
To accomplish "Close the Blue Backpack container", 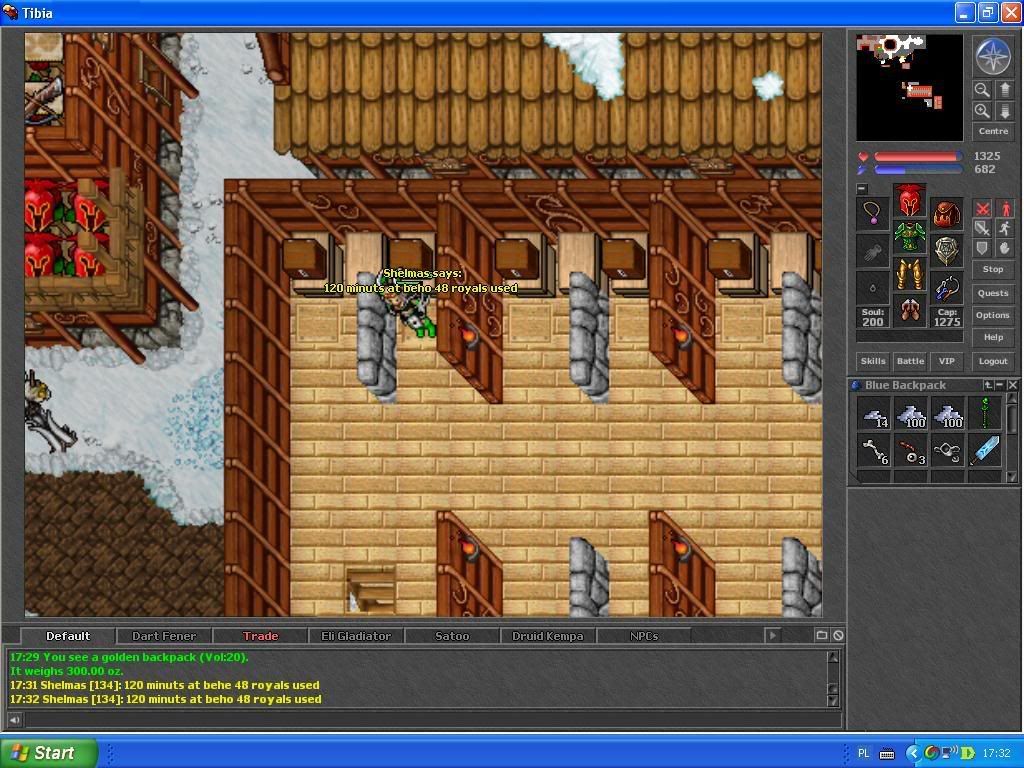I will [1012, 385].
